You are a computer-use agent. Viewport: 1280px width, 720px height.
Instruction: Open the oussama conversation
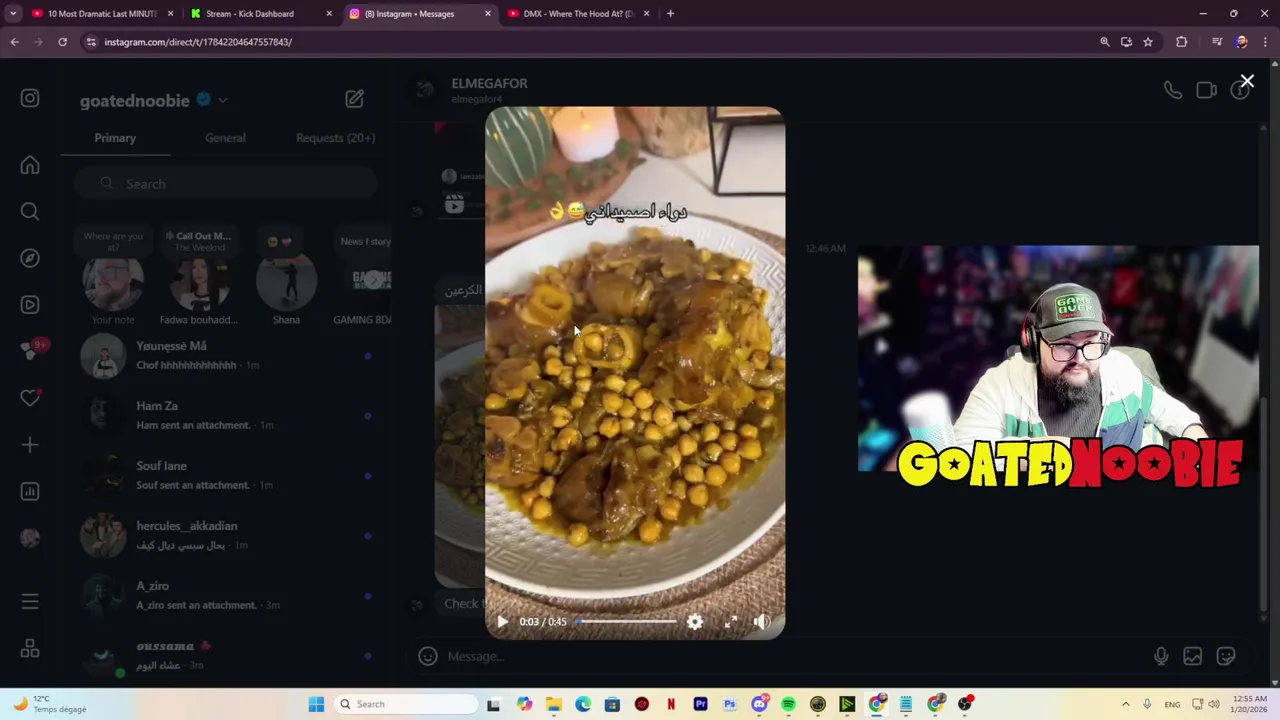225,655
